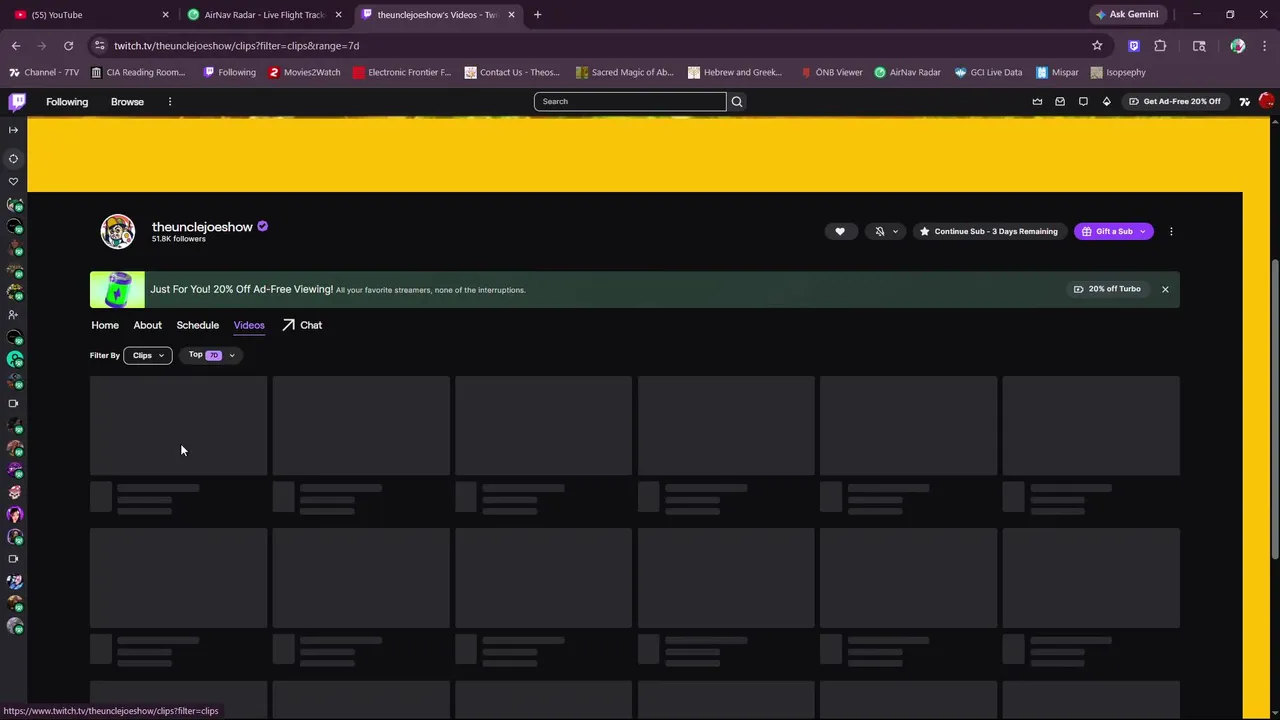
Task: Click the search magnifier button
Action: (x=737, y=101)
